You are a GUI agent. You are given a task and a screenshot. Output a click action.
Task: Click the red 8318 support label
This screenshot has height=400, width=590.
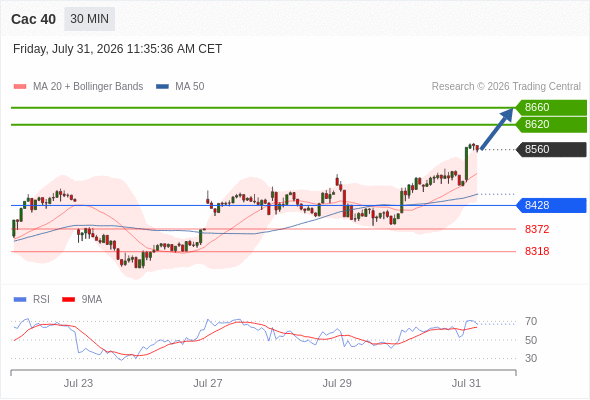[537, 251]
